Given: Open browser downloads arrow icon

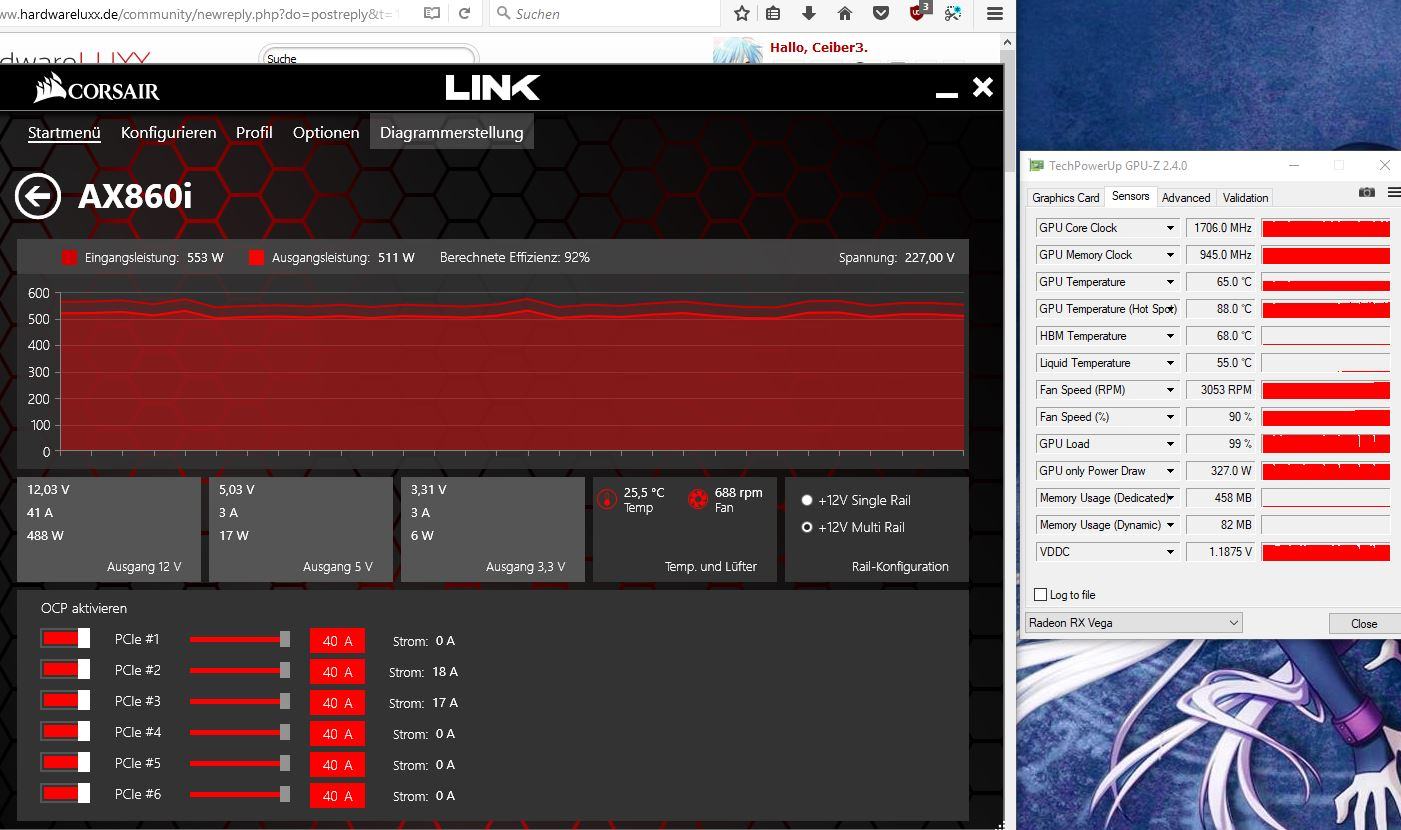Looking at the screenshot, I should (x=809, y=13).
